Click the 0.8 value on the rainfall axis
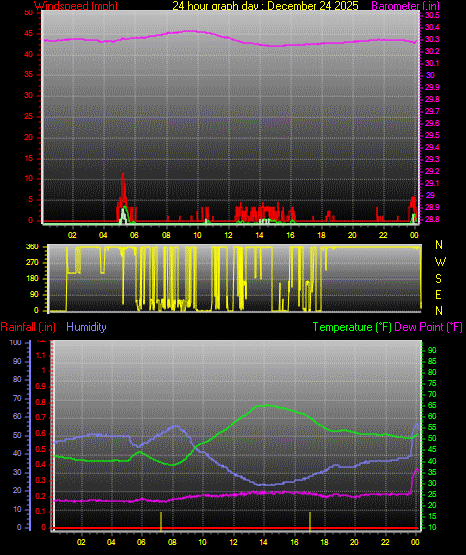Screen dimensions: 466x555 [41, 402]
